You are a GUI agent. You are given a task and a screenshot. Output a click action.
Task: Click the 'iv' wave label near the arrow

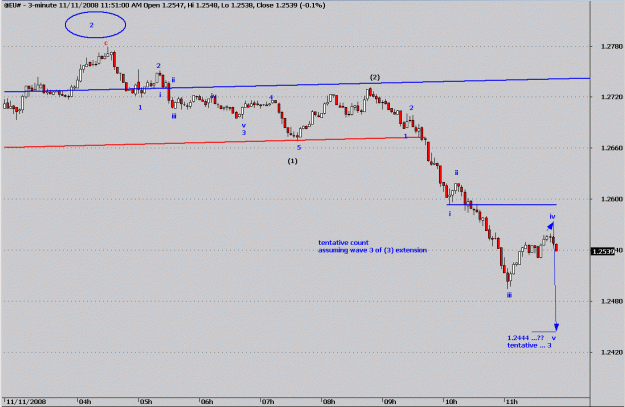click(552, 216)
